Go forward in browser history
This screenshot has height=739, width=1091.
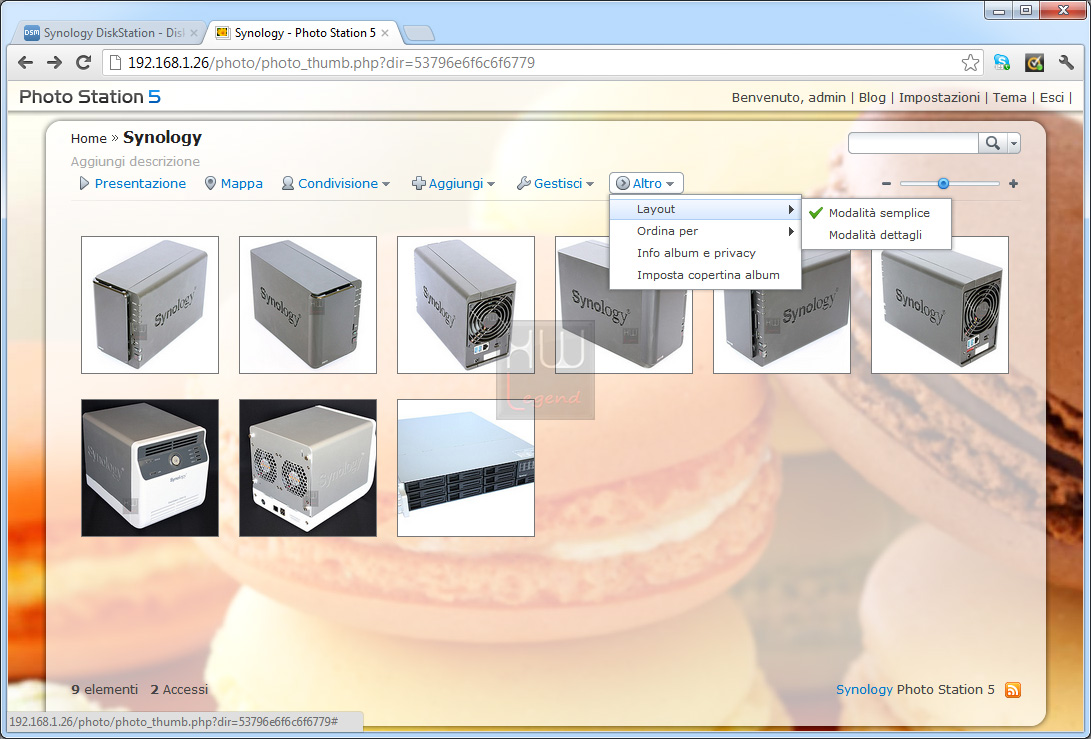point(54,63)
